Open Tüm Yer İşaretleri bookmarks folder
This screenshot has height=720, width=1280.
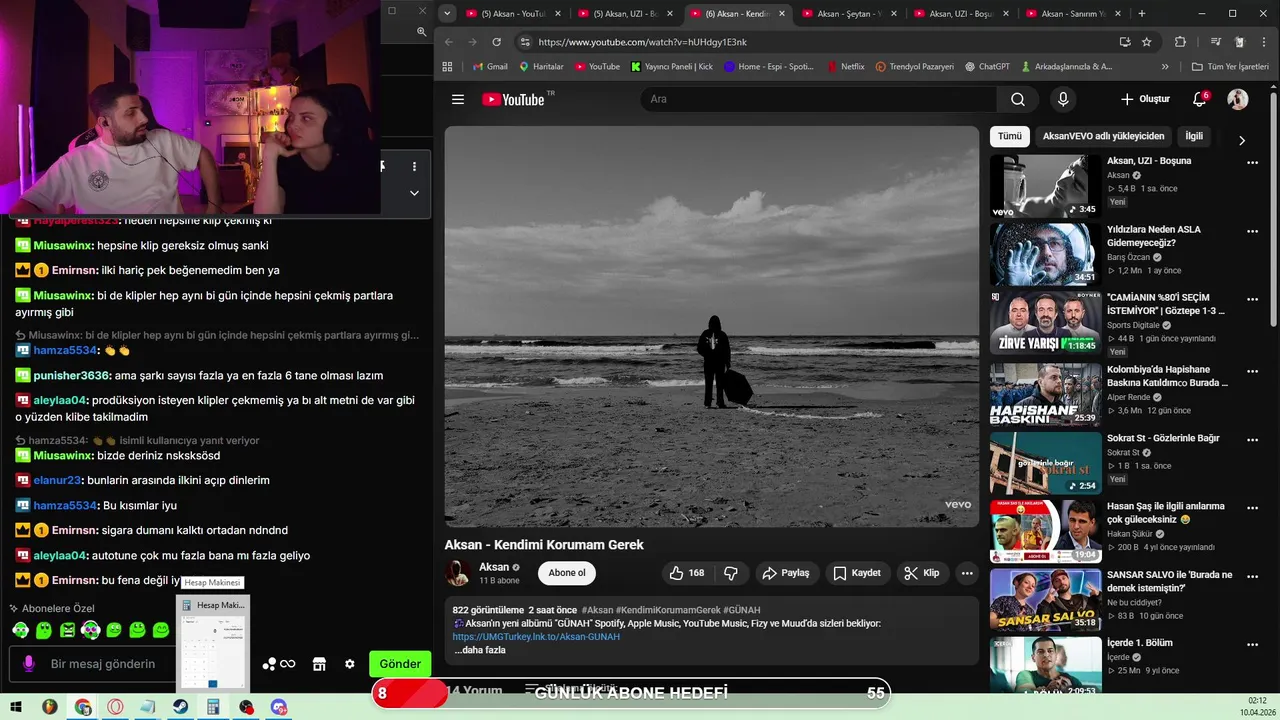[1230, 67]
